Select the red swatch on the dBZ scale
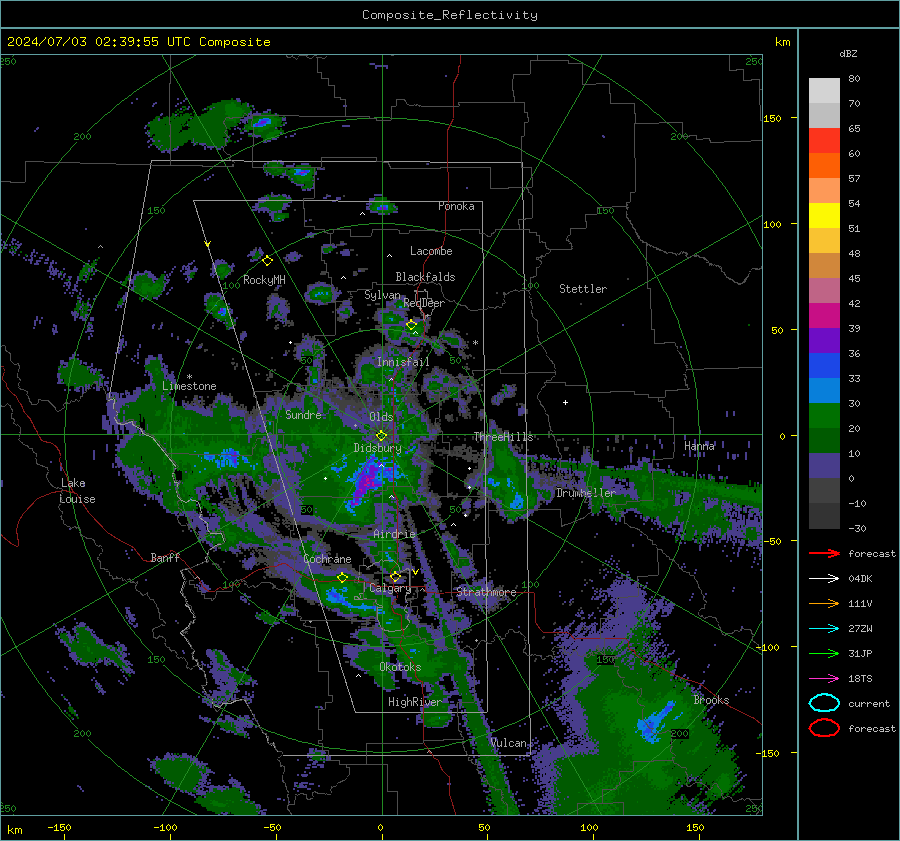900x841 pixels. pyautogui.click(x=824, y=140)
